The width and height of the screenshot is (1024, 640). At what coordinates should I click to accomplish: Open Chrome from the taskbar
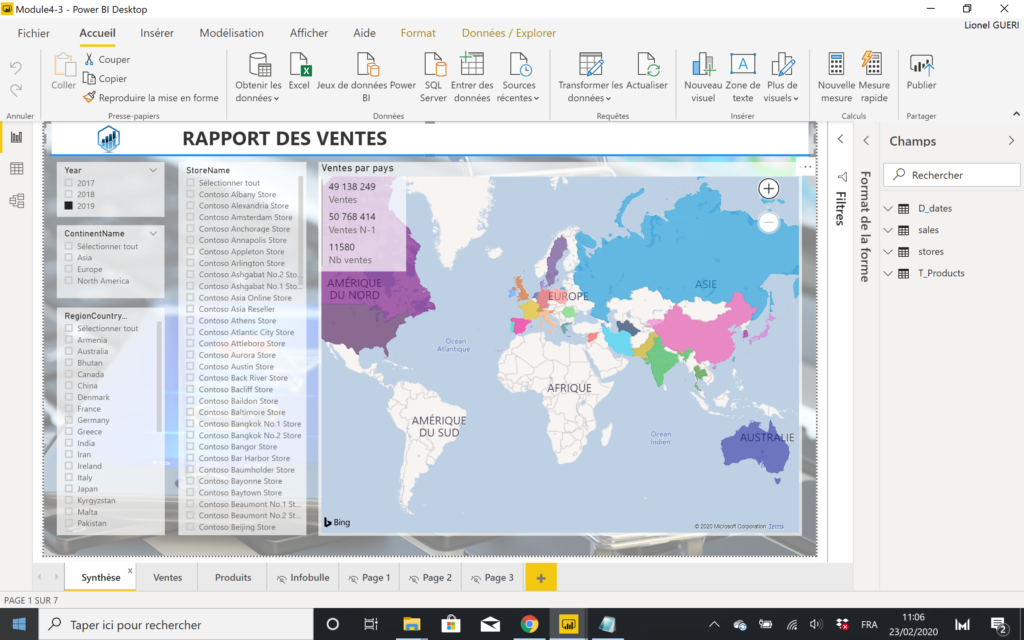(x=530, y=624)
